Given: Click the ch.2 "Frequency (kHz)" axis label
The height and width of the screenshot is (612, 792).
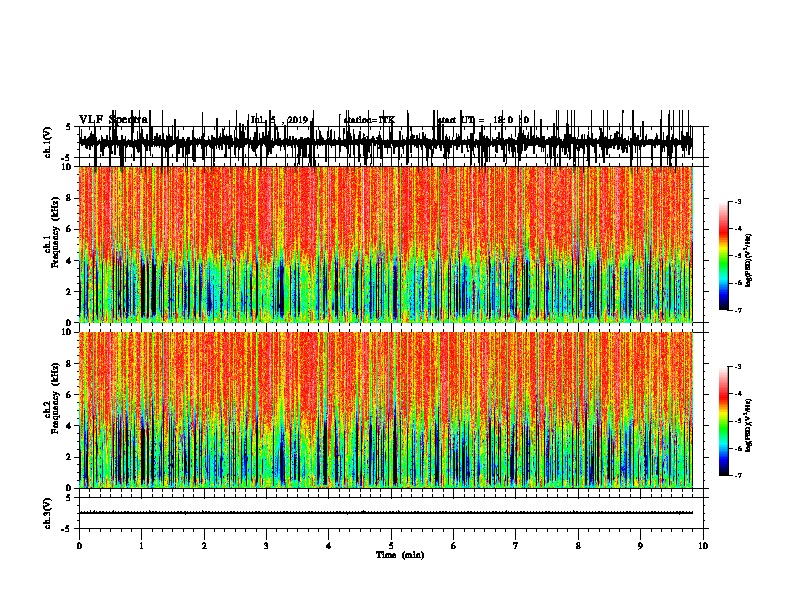Looking at the screenshot, I should point(55,398).
